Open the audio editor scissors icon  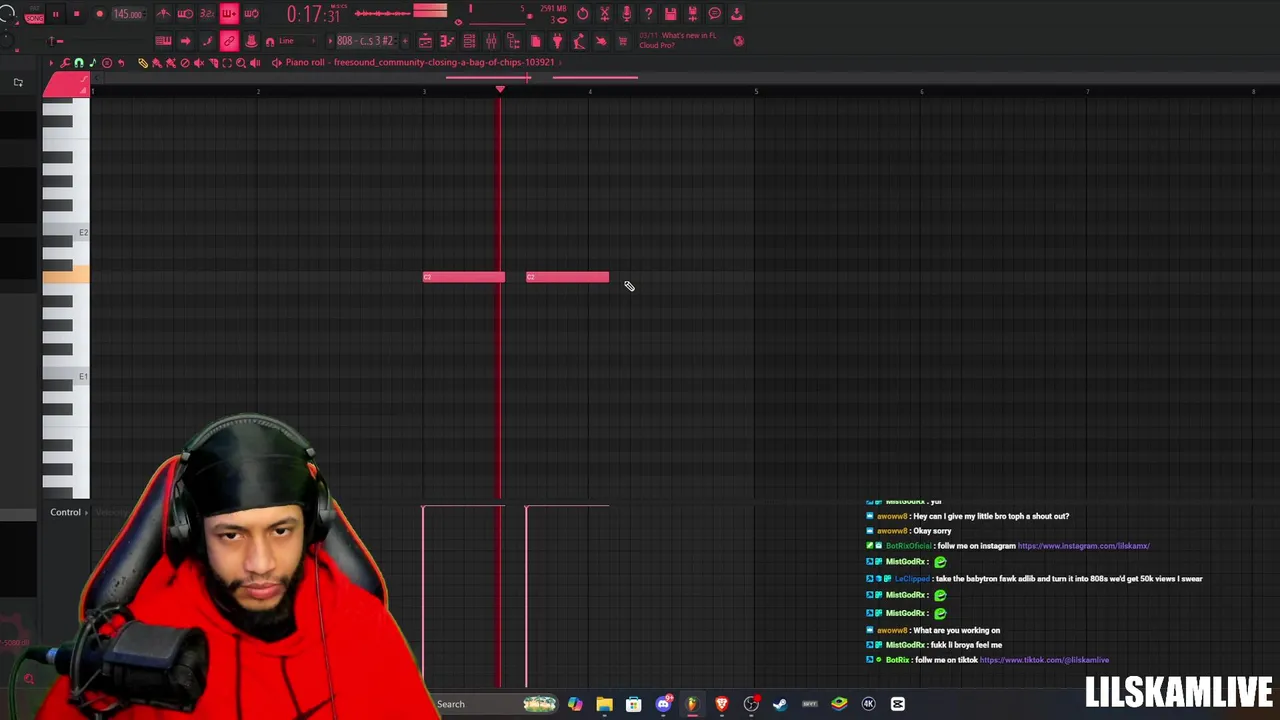[x=604, y=14]
